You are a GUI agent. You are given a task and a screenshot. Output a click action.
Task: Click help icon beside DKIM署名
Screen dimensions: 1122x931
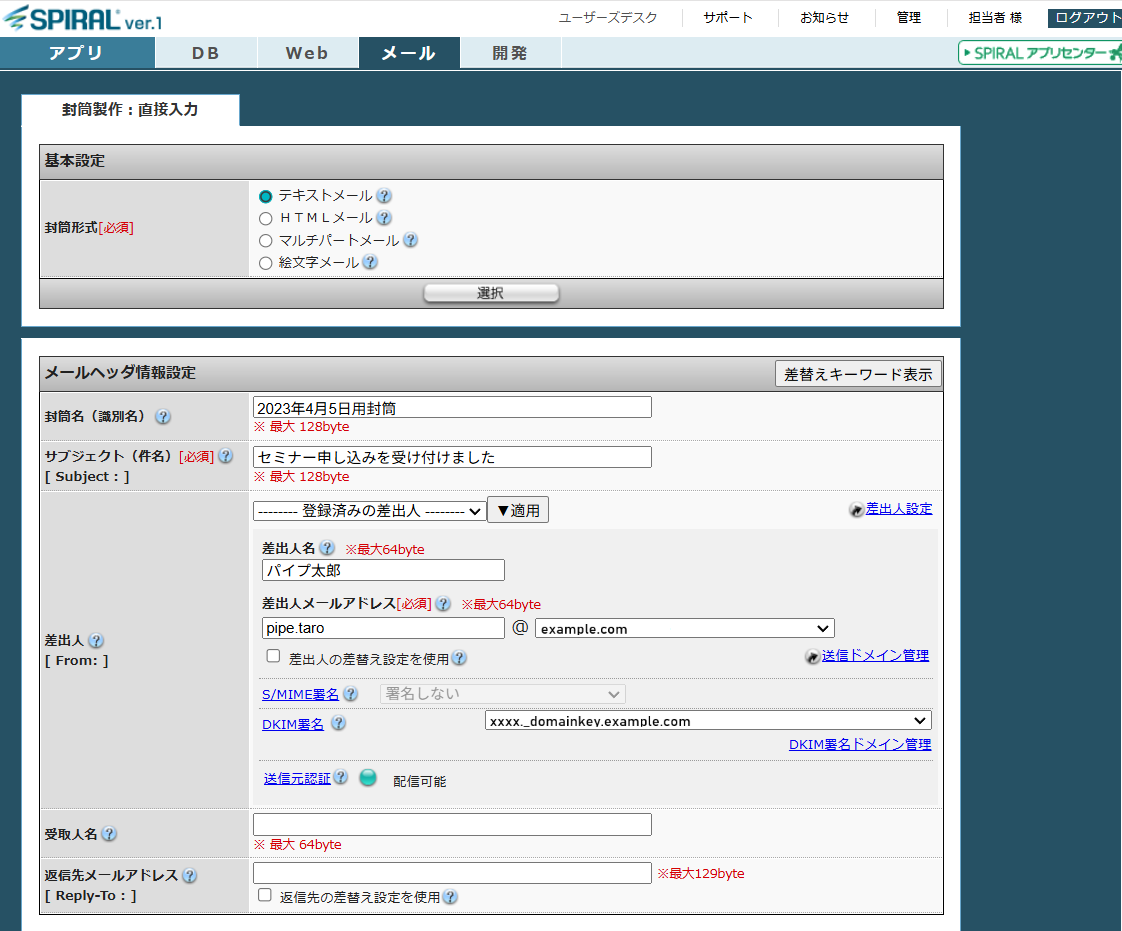339,724
